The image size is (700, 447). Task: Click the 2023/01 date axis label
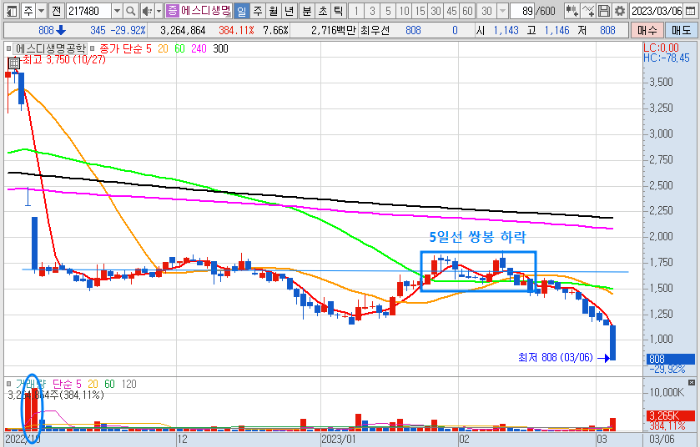pyautogui.click(x=338, y=439)
